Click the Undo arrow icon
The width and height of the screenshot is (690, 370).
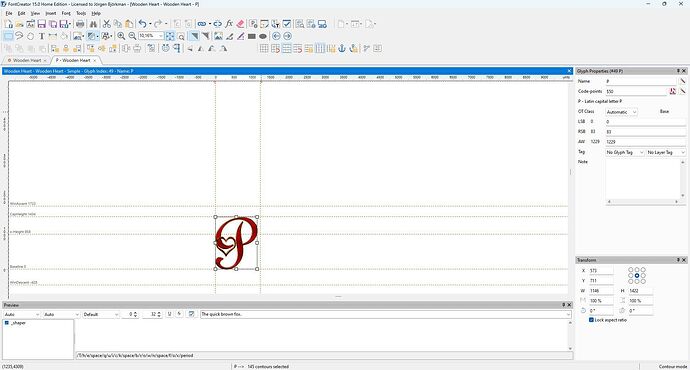(143, 24)
